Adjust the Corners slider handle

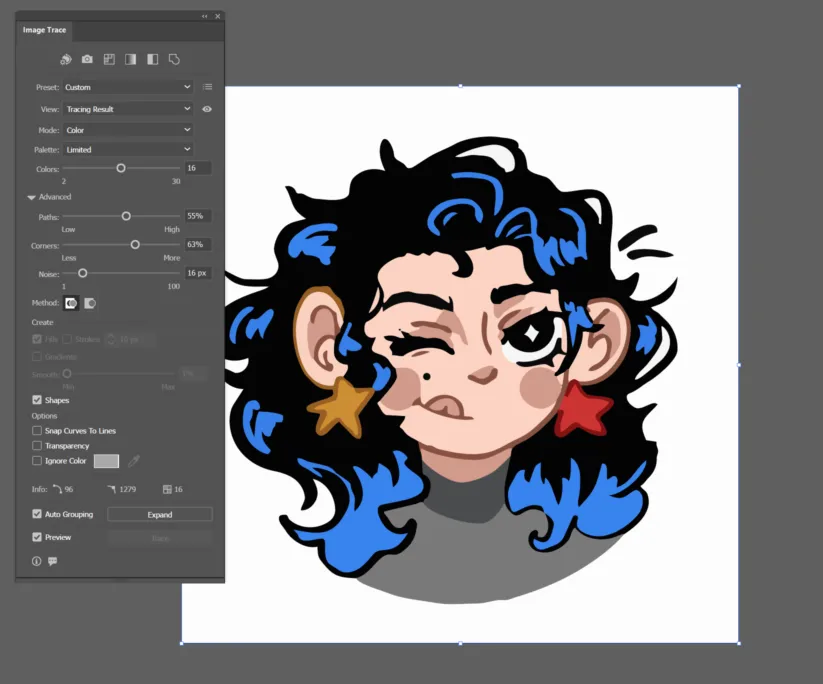point(135,245)
